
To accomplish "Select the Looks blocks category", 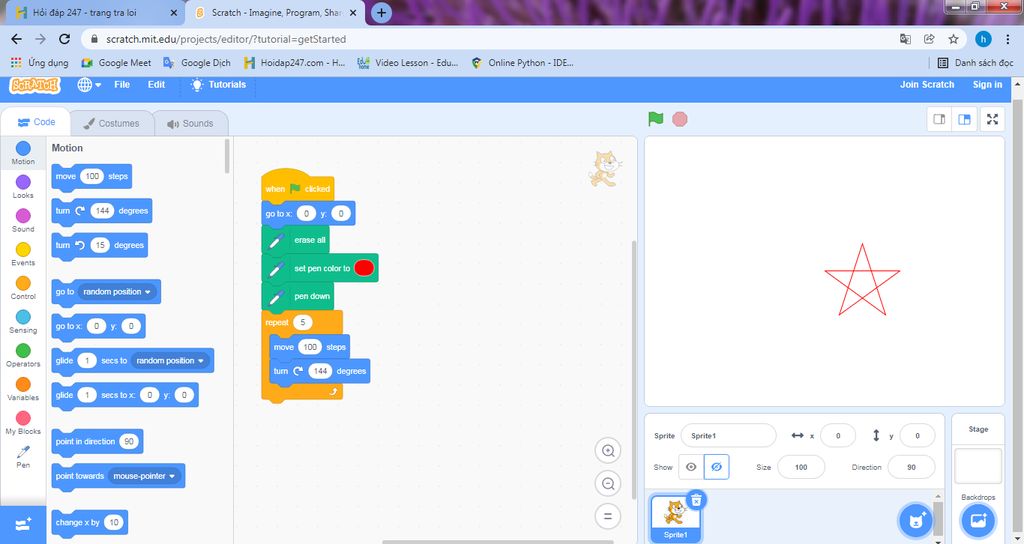I will tap(23, 187).
